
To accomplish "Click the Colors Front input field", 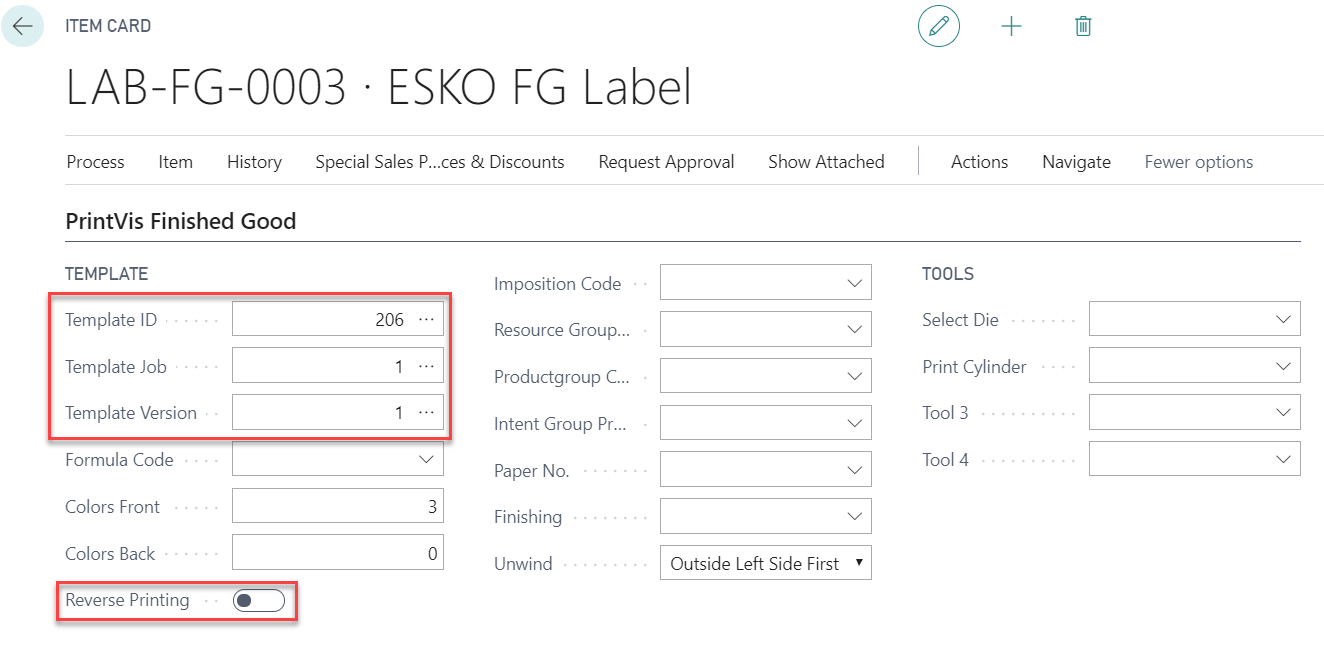I will coord(337,507).
